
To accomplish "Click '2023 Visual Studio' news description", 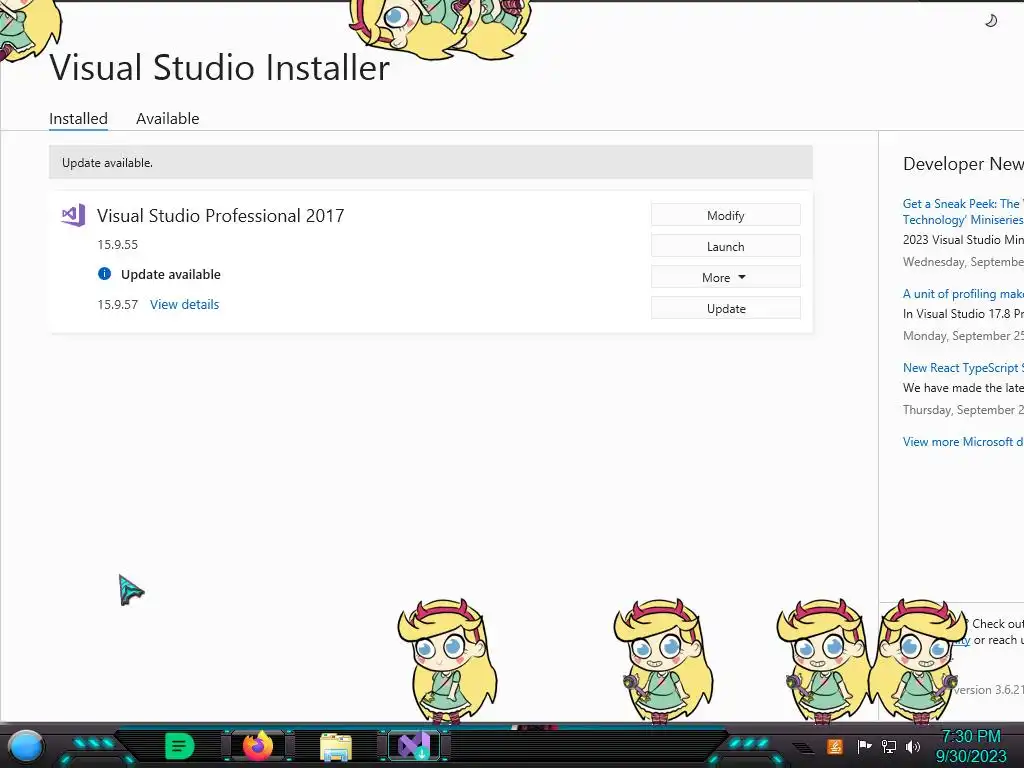I will 963,240.
